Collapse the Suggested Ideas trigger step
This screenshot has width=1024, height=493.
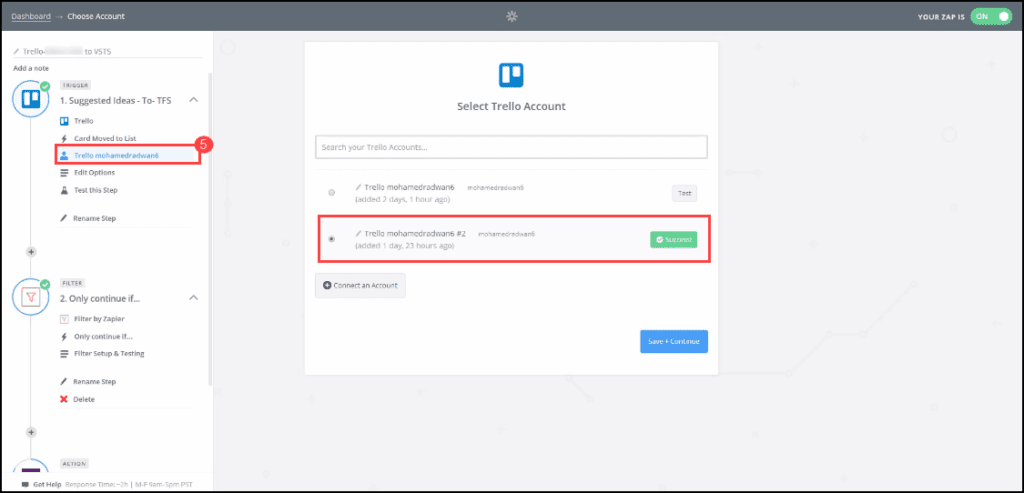pos(193,100)
